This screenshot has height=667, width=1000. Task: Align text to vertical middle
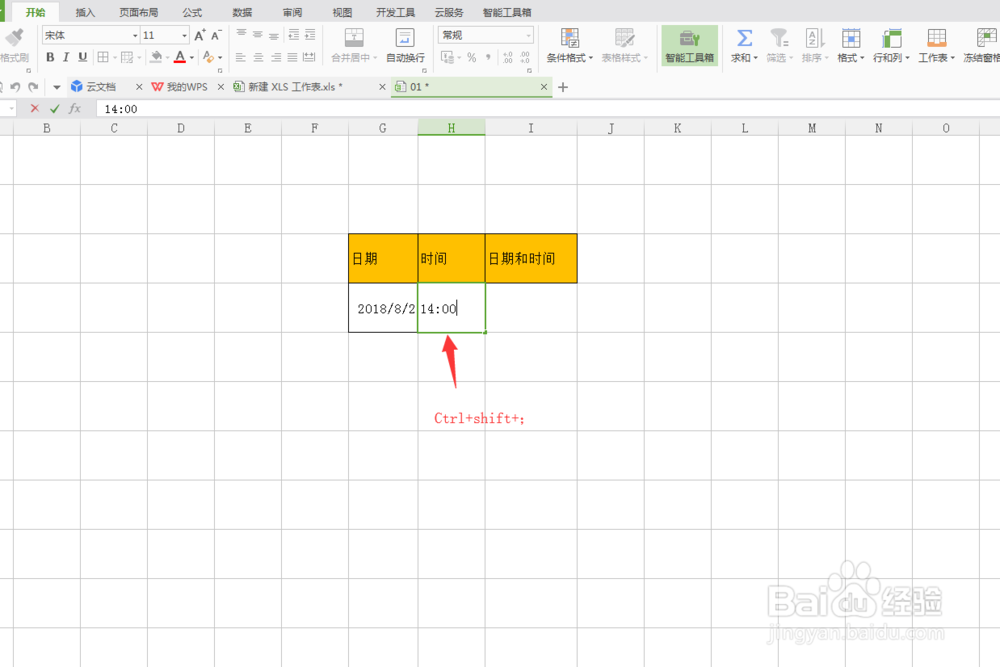tap(258, 34)
